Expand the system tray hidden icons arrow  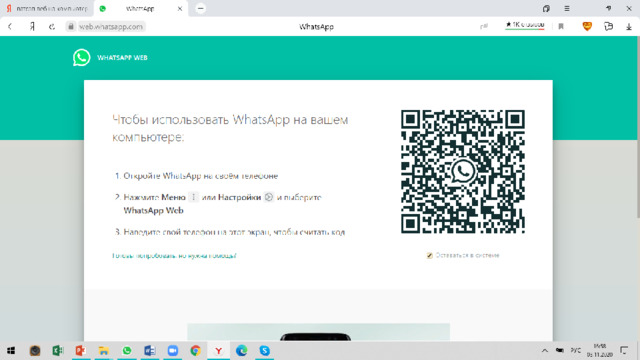tap(544, 351)
